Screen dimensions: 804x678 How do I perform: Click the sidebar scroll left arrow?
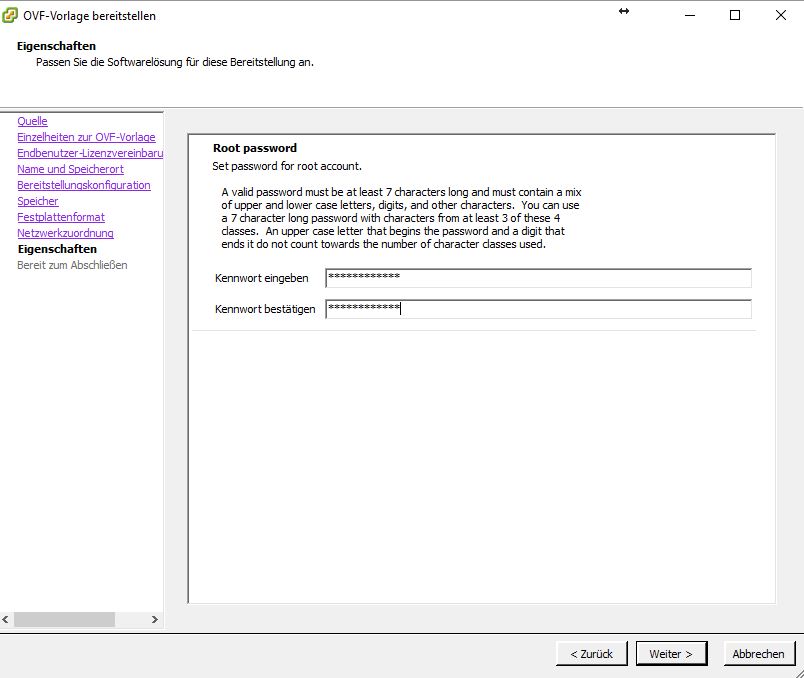click(6, 620)
